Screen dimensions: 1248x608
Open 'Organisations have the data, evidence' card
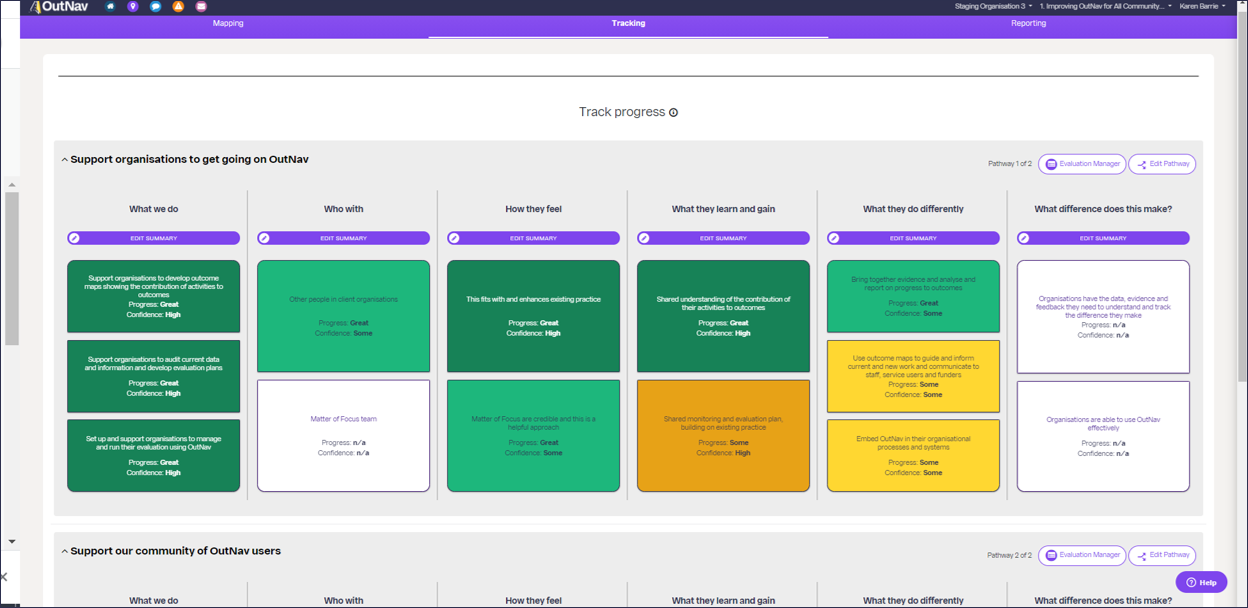pyautogui.click(x=1104, y=316)
